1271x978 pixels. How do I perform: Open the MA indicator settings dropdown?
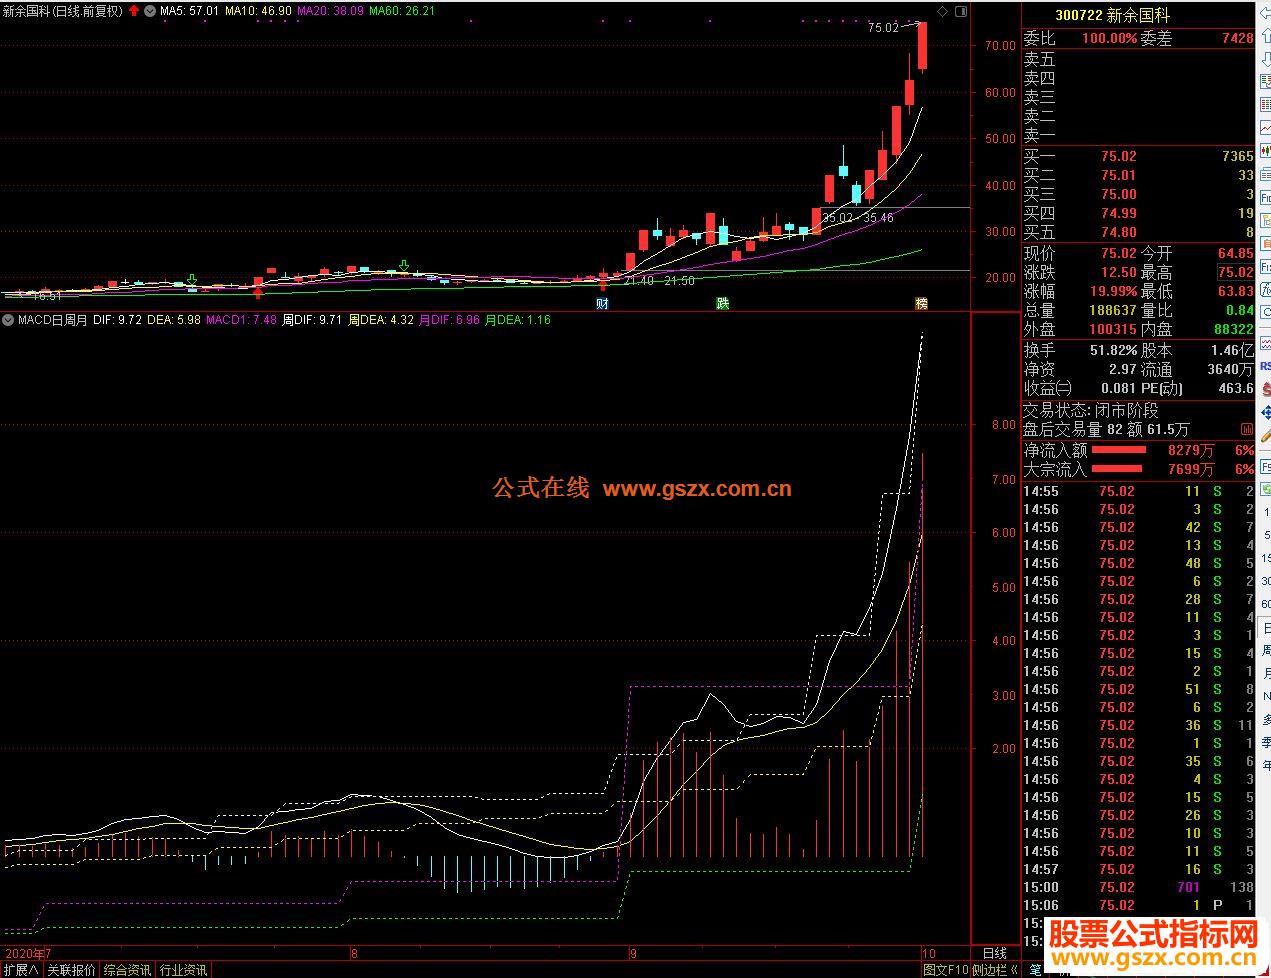tap(150, 11)
